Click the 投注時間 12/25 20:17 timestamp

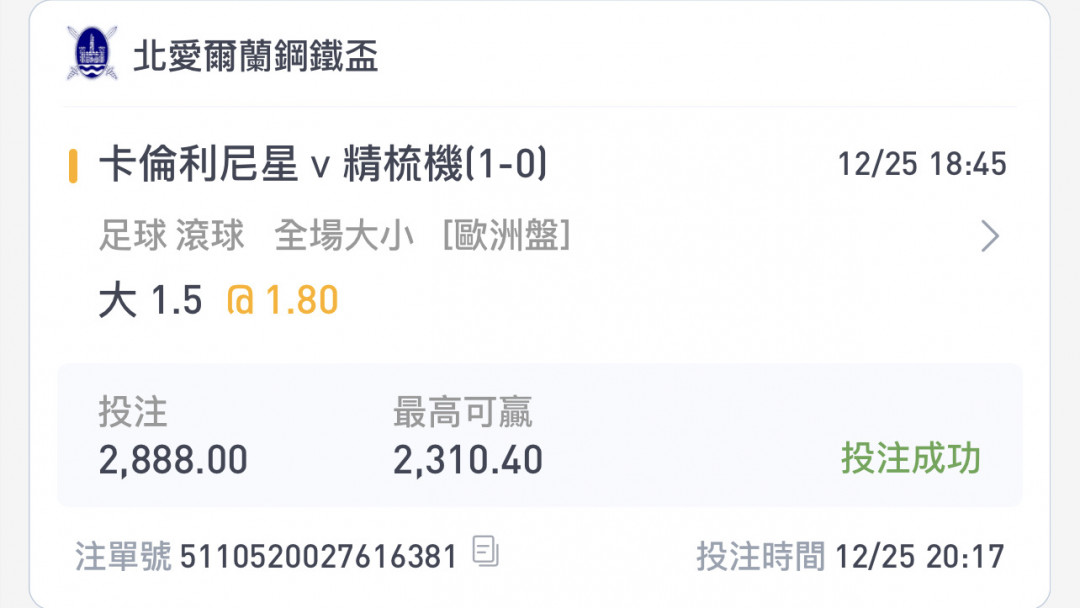click(850, 556)
